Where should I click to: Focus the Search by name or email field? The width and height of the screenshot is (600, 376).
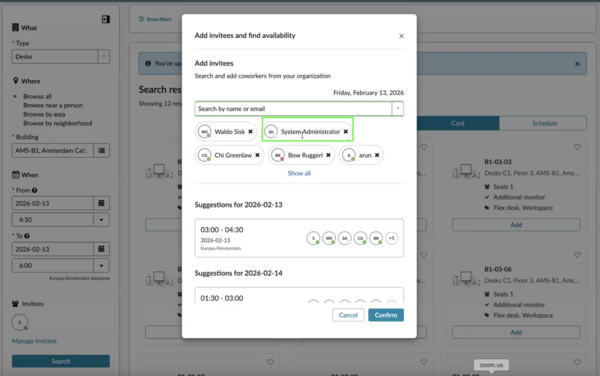click(293, 109)
